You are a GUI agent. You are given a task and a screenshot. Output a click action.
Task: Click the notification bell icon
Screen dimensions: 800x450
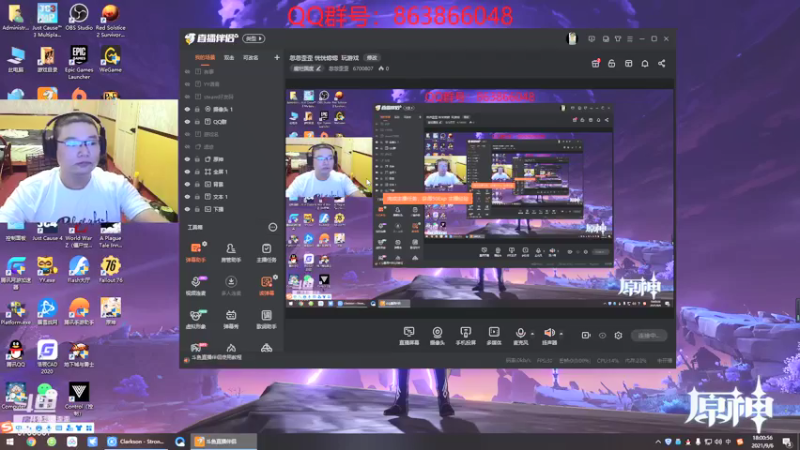[645, 63]
